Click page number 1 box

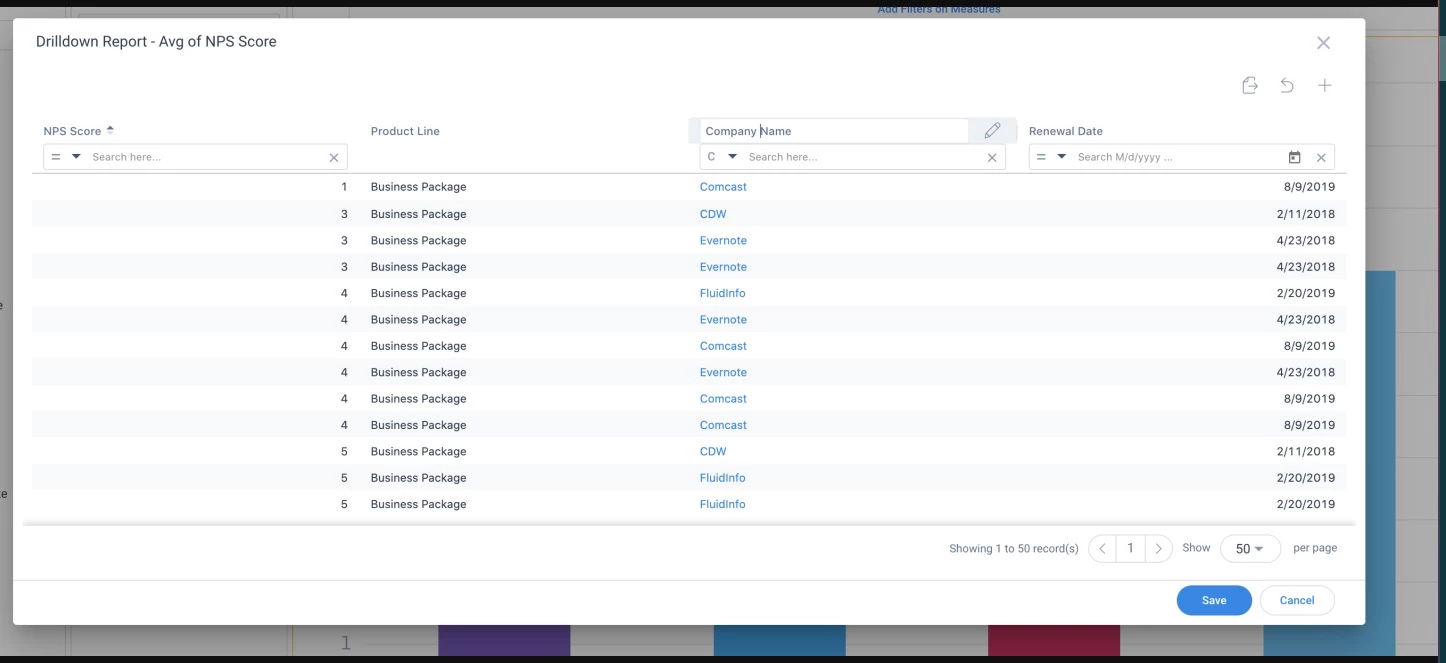(1130, 549)
